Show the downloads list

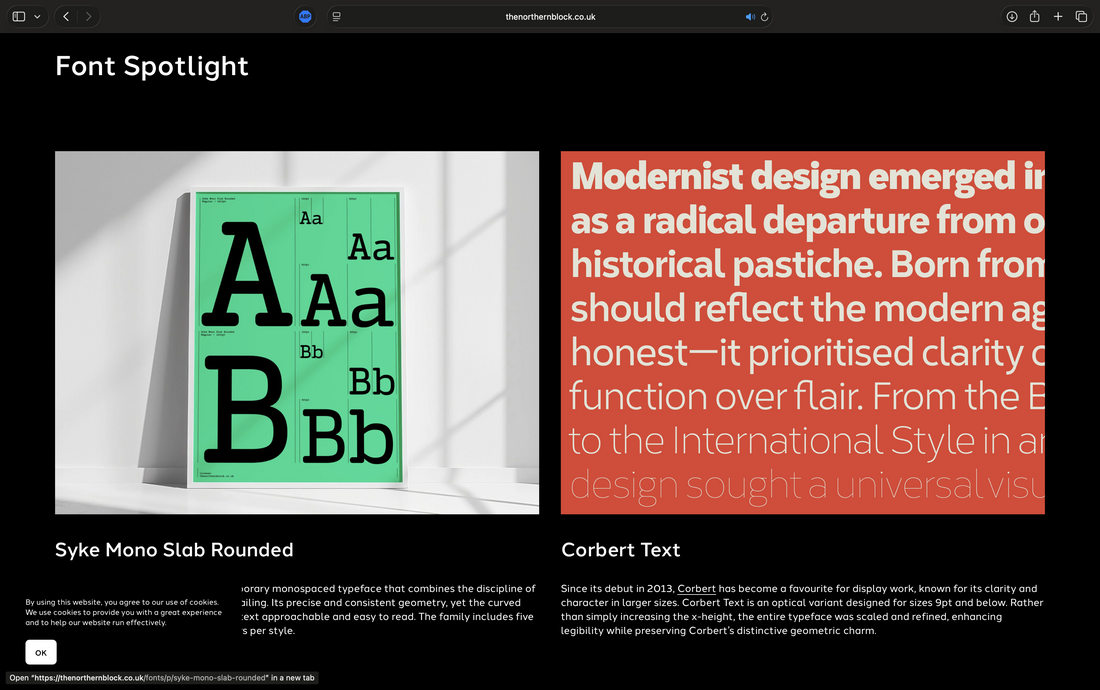coord(1012,17)
